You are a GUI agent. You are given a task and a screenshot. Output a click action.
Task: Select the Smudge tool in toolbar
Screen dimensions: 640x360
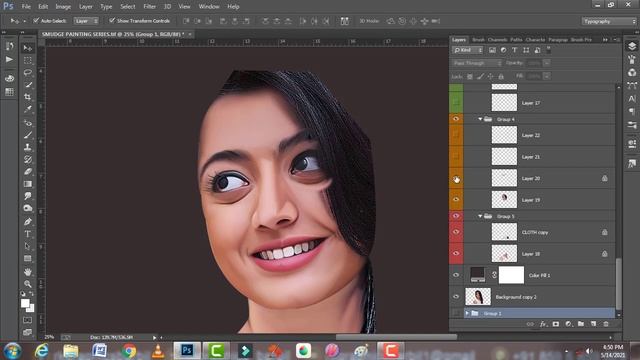27,196
